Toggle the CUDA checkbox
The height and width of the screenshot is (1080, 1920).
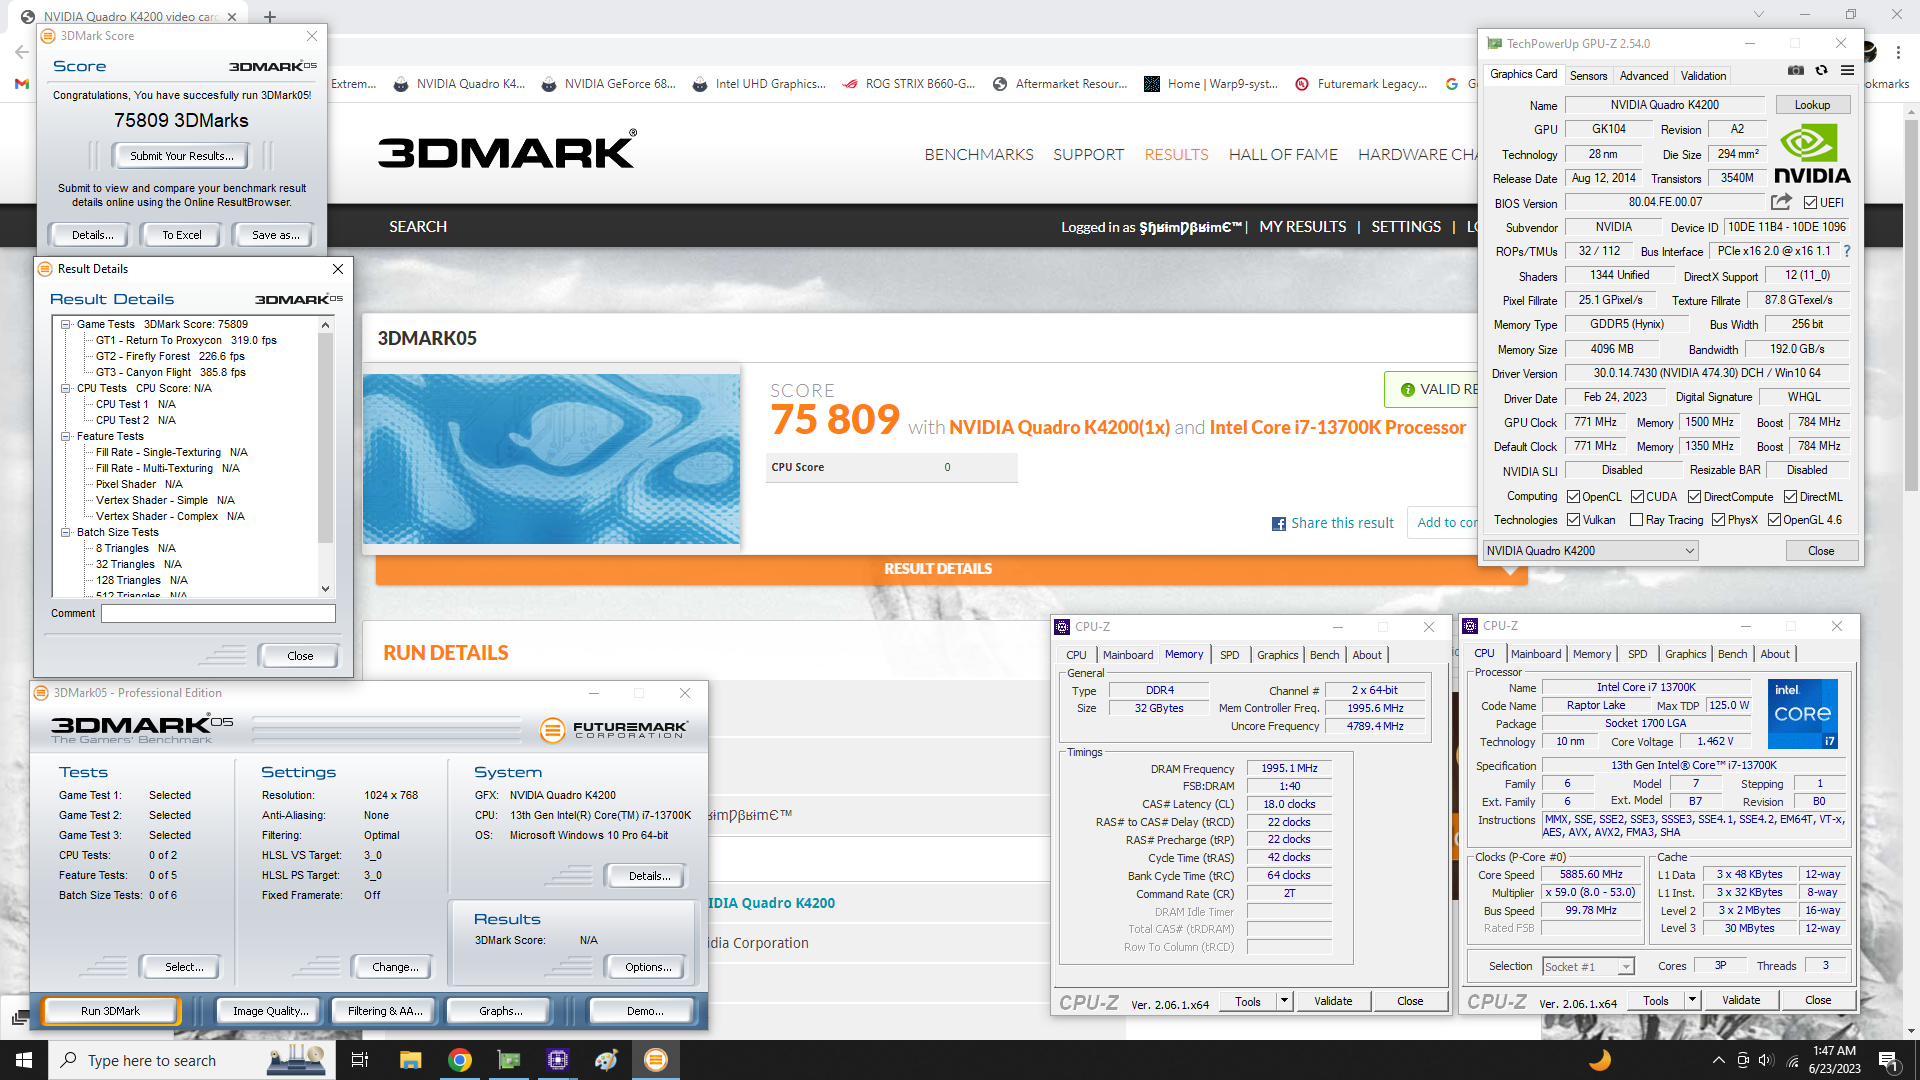pos(1637,497)
